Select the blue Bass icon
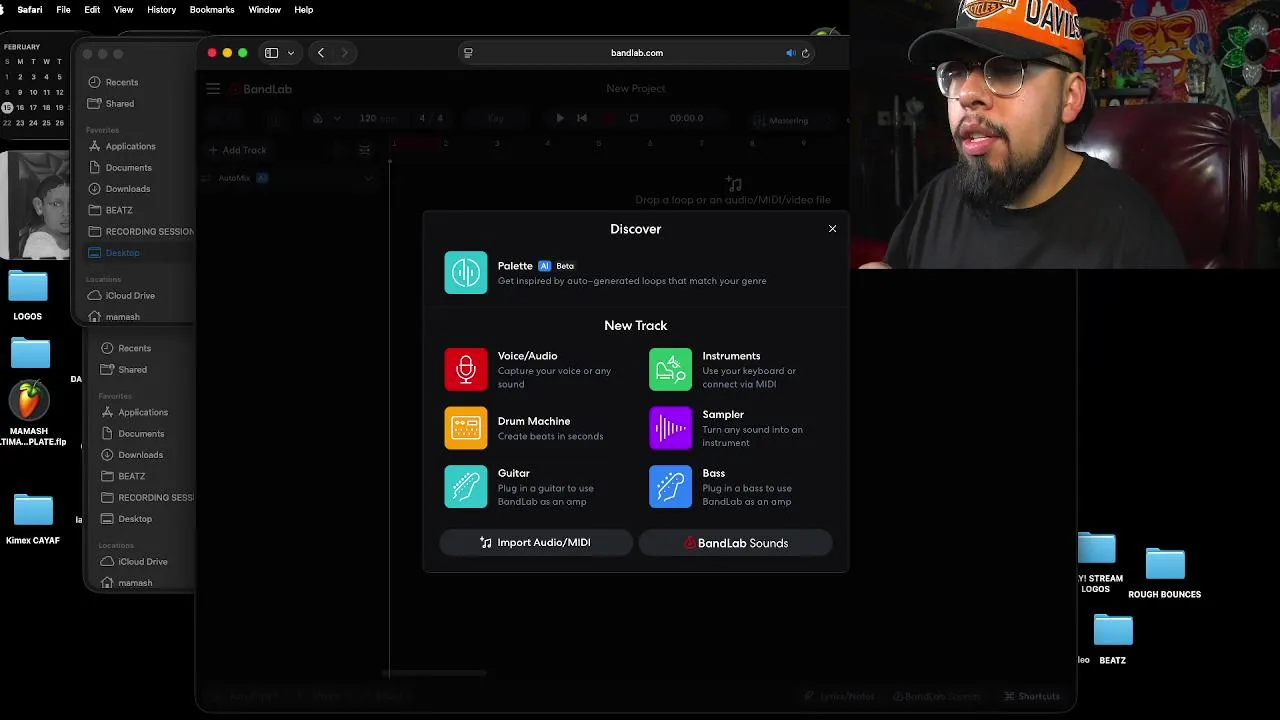This screenshot has width=1280, height=720. (670, 486)
